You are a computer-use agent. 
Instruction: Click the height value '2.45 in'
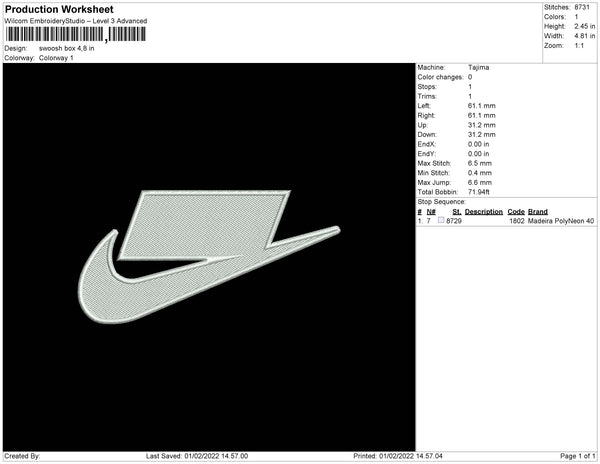pos(585,26)
